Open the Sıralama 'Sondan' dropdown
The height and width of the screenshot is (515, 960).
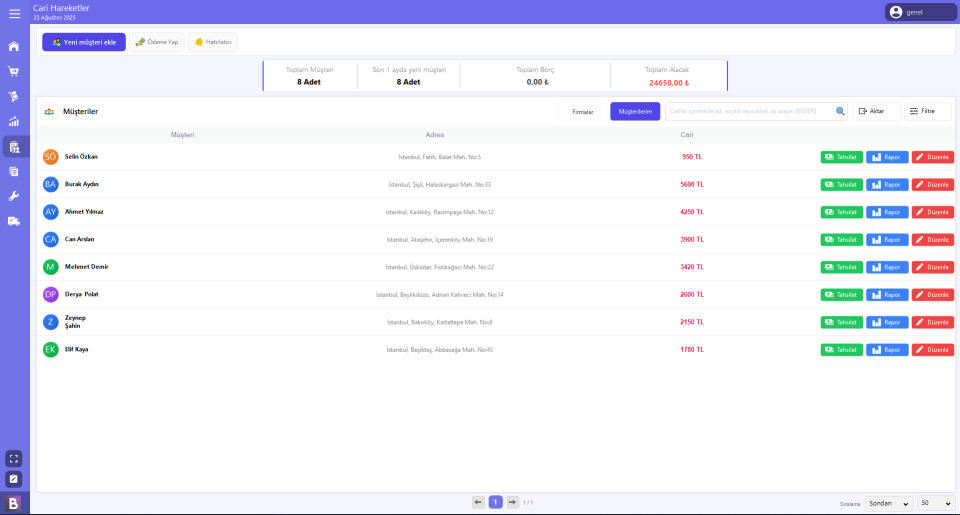click(888, 503)
